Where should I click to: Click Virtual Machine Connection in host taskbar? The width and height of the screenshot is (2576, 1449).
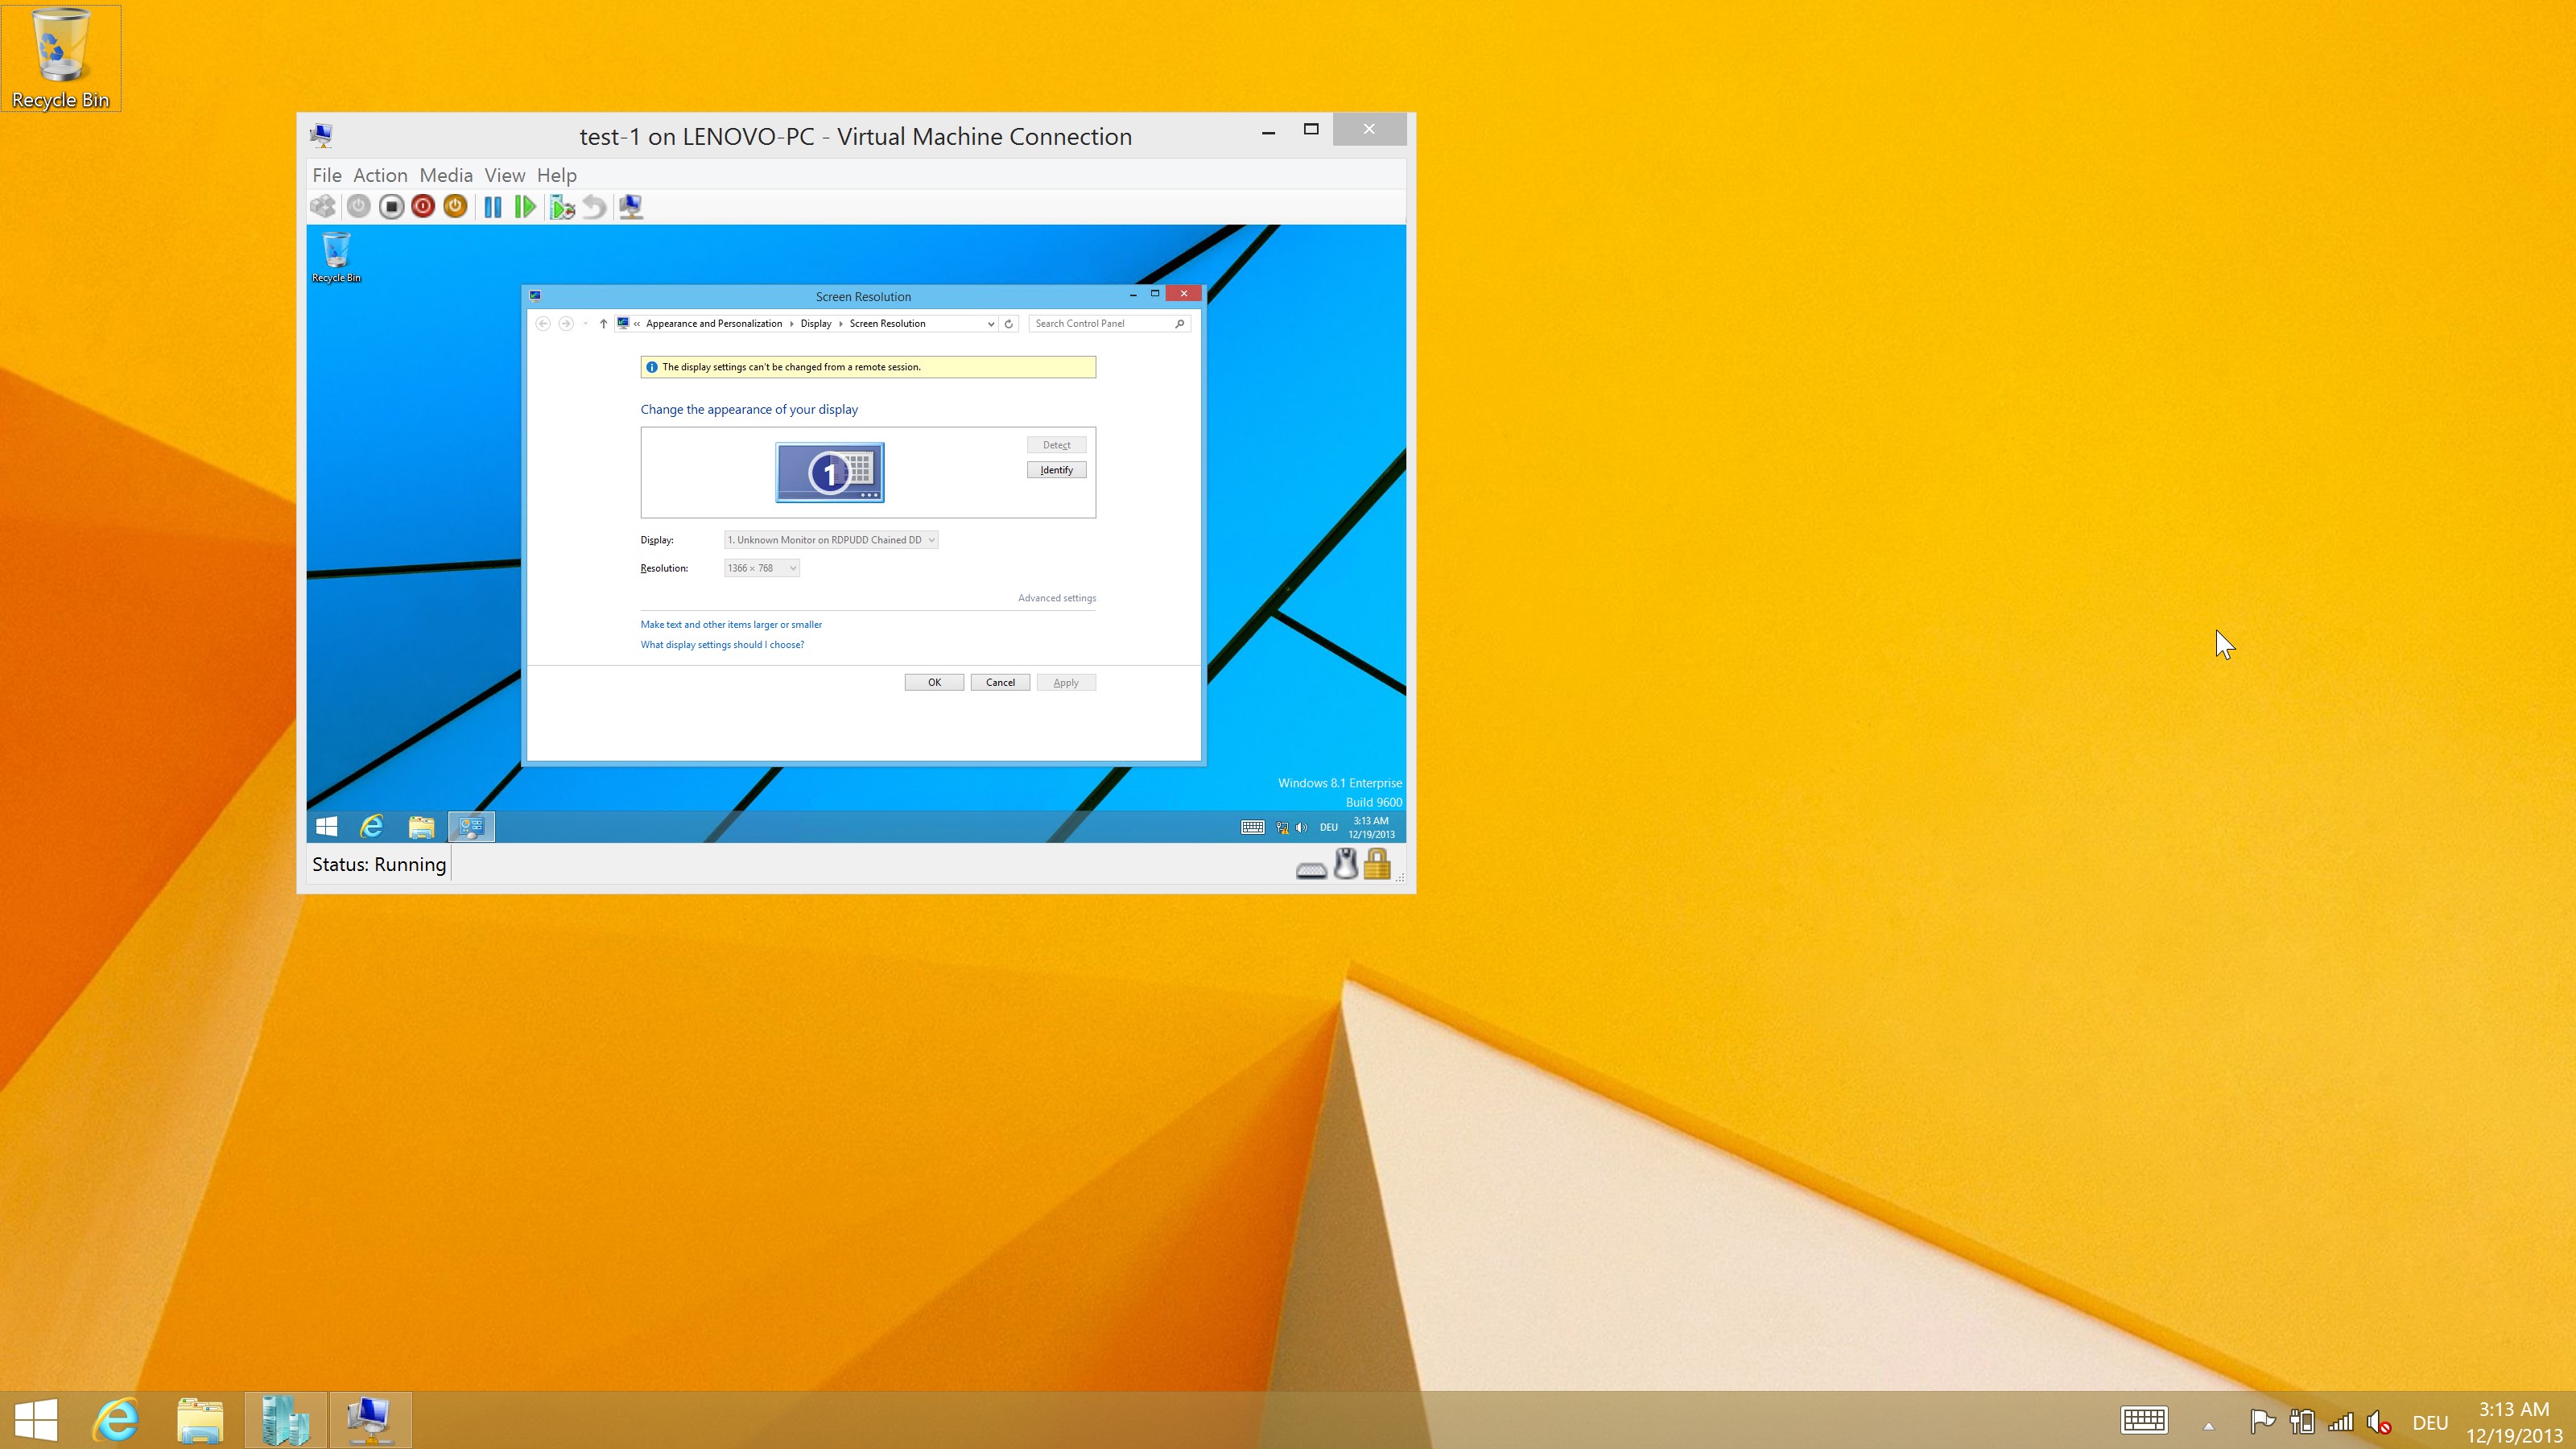coord(370,1420)
